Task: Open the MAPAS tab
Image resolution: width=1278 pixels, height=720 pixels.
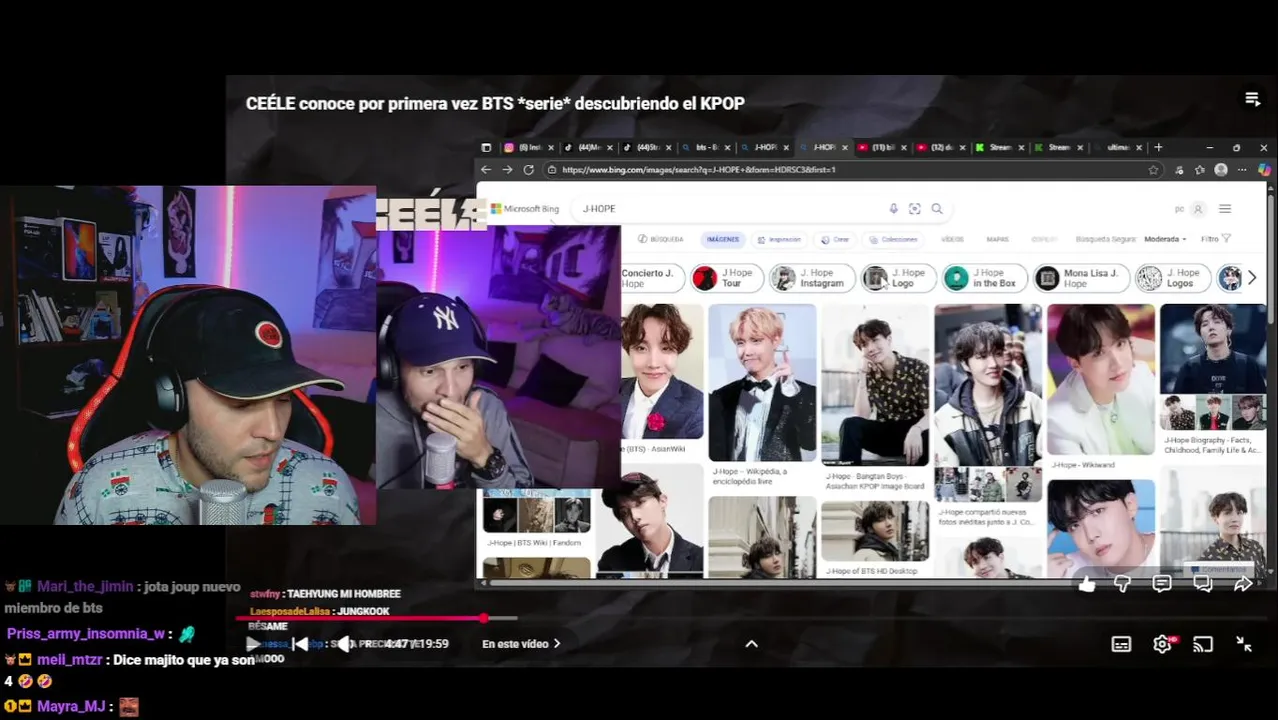Action: pos(997,239)
